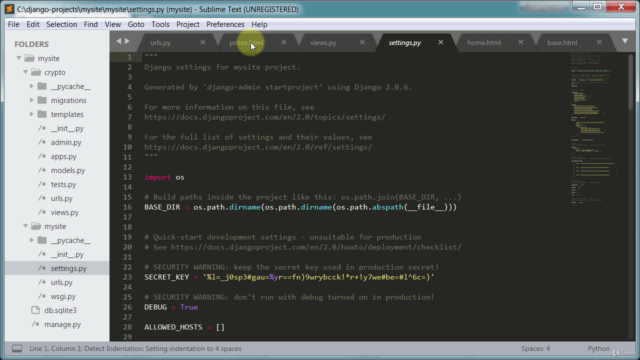The width and height of the screenshot is (640, 360).
Task: Open the Edit menu
Action: [x=33, y=24]
